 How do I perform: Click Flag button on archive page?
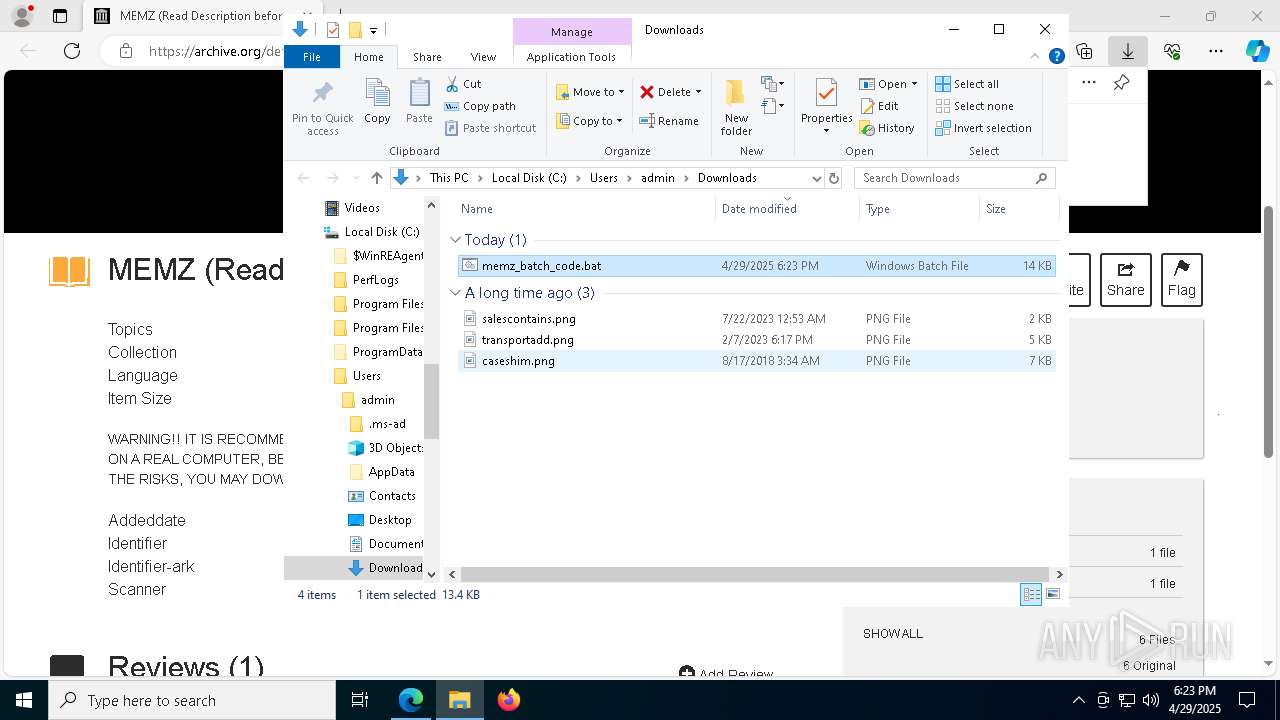[x=1181, y=279]
